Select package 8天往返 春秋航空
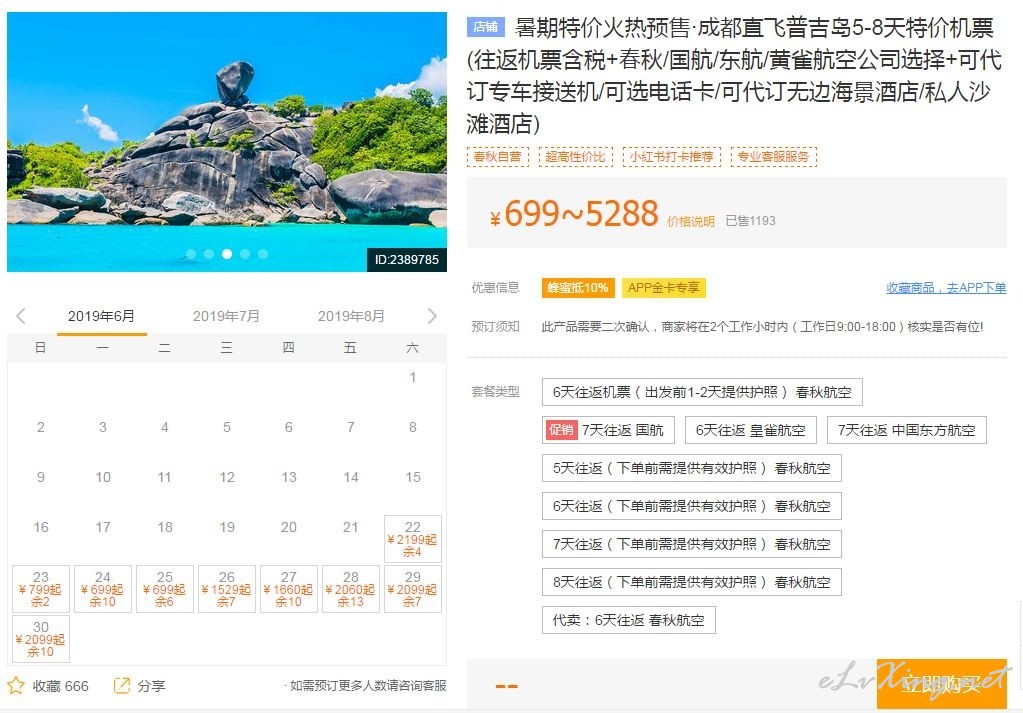1023x713 pixels. tap(692, 582)
